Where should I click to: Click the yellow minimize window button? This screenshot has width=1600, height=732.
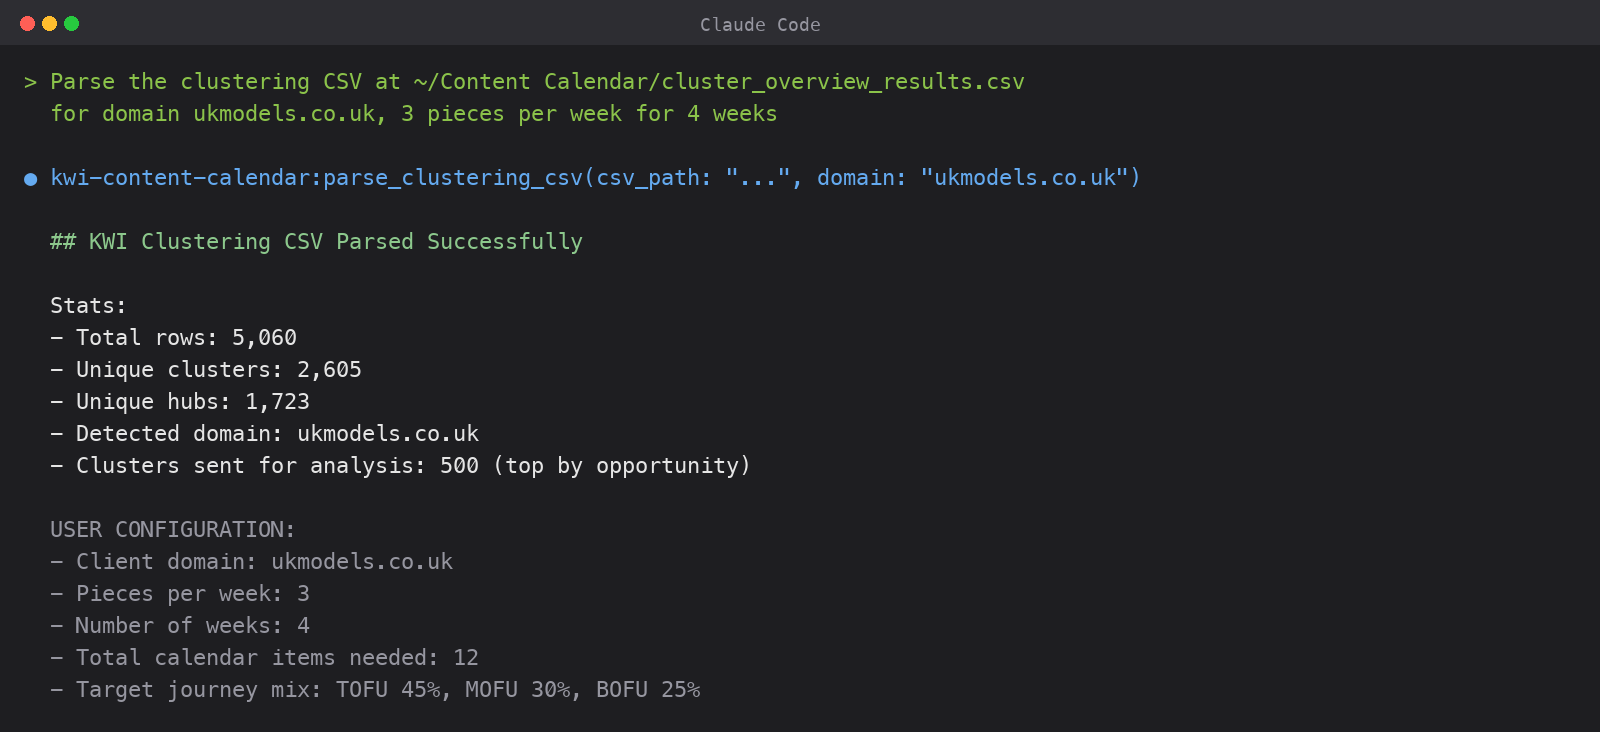coord(49,23)
